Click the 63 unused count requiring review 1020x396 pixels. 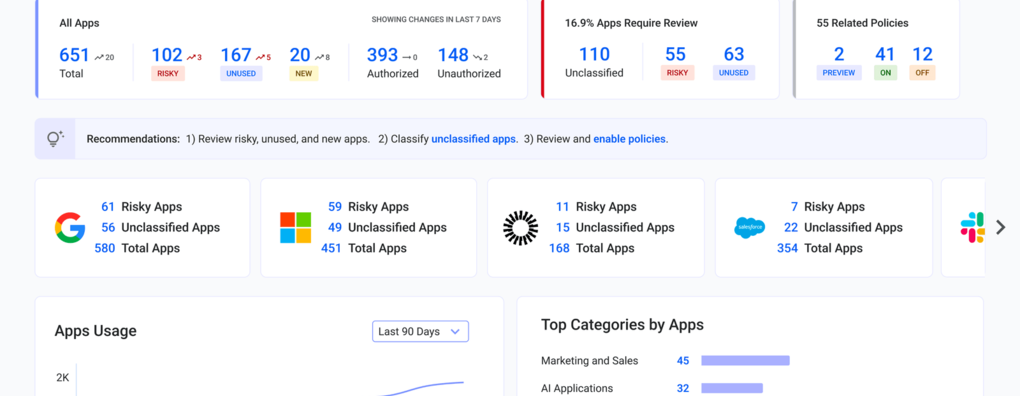click(734, 54)
